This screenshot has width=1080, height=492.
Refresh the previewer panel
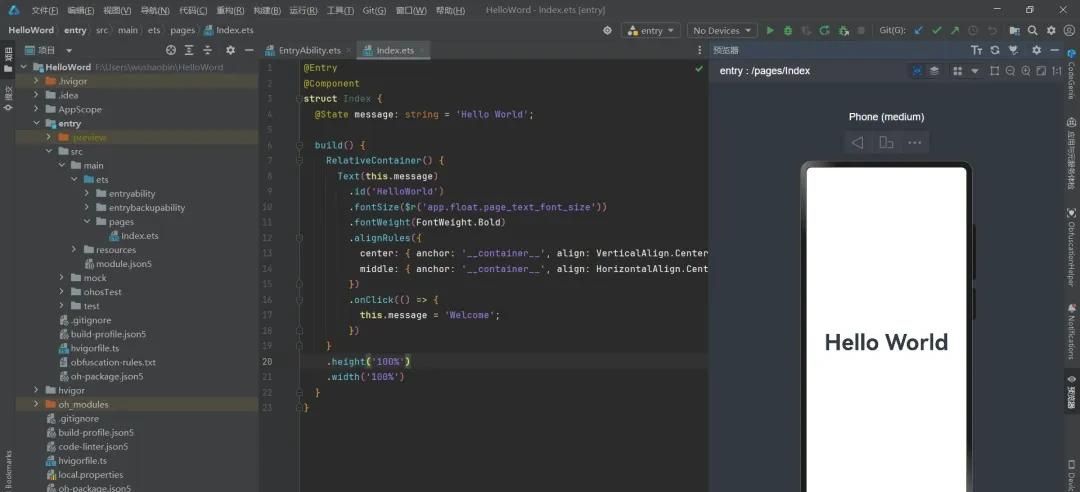pos(994,50)
